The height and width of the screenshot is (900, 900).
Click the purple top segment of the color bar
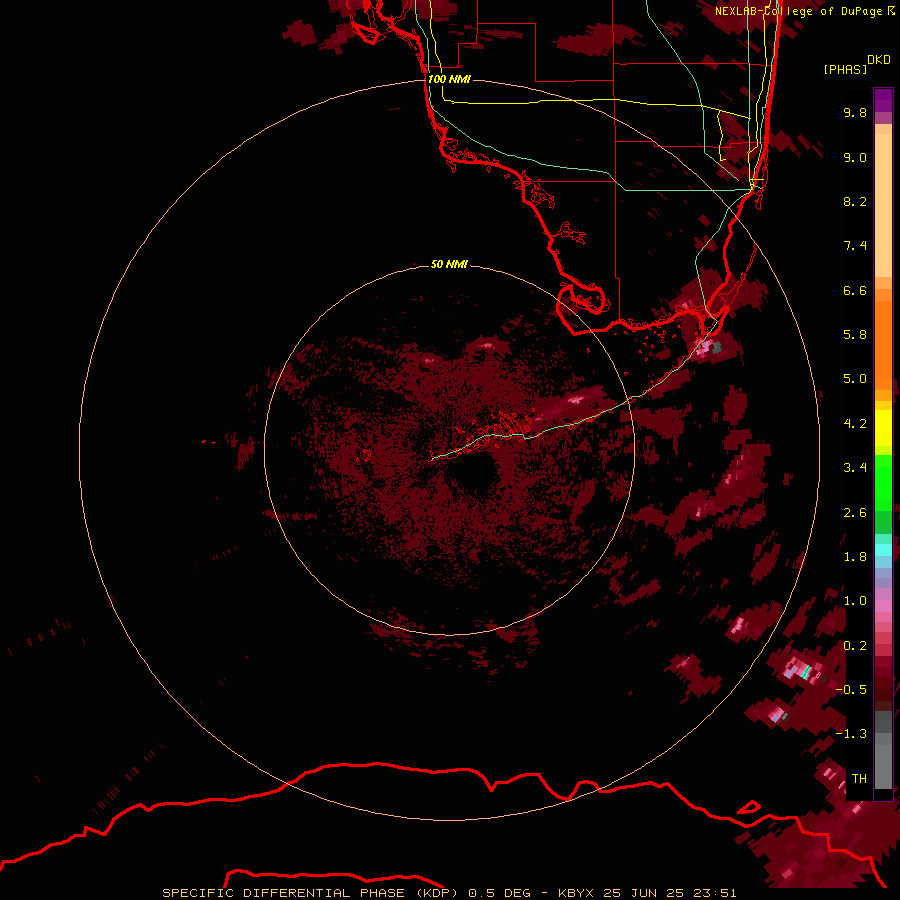point(883,100)
